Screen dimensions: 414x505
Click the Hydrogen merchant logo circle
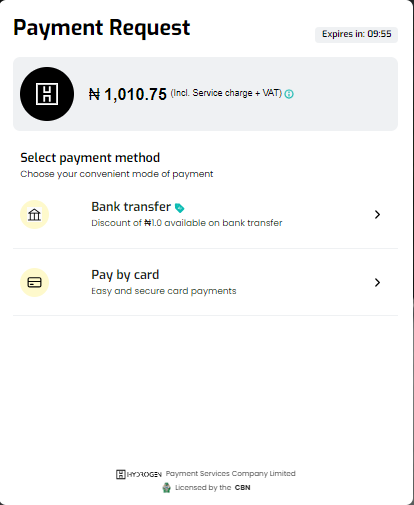point(47,94)
